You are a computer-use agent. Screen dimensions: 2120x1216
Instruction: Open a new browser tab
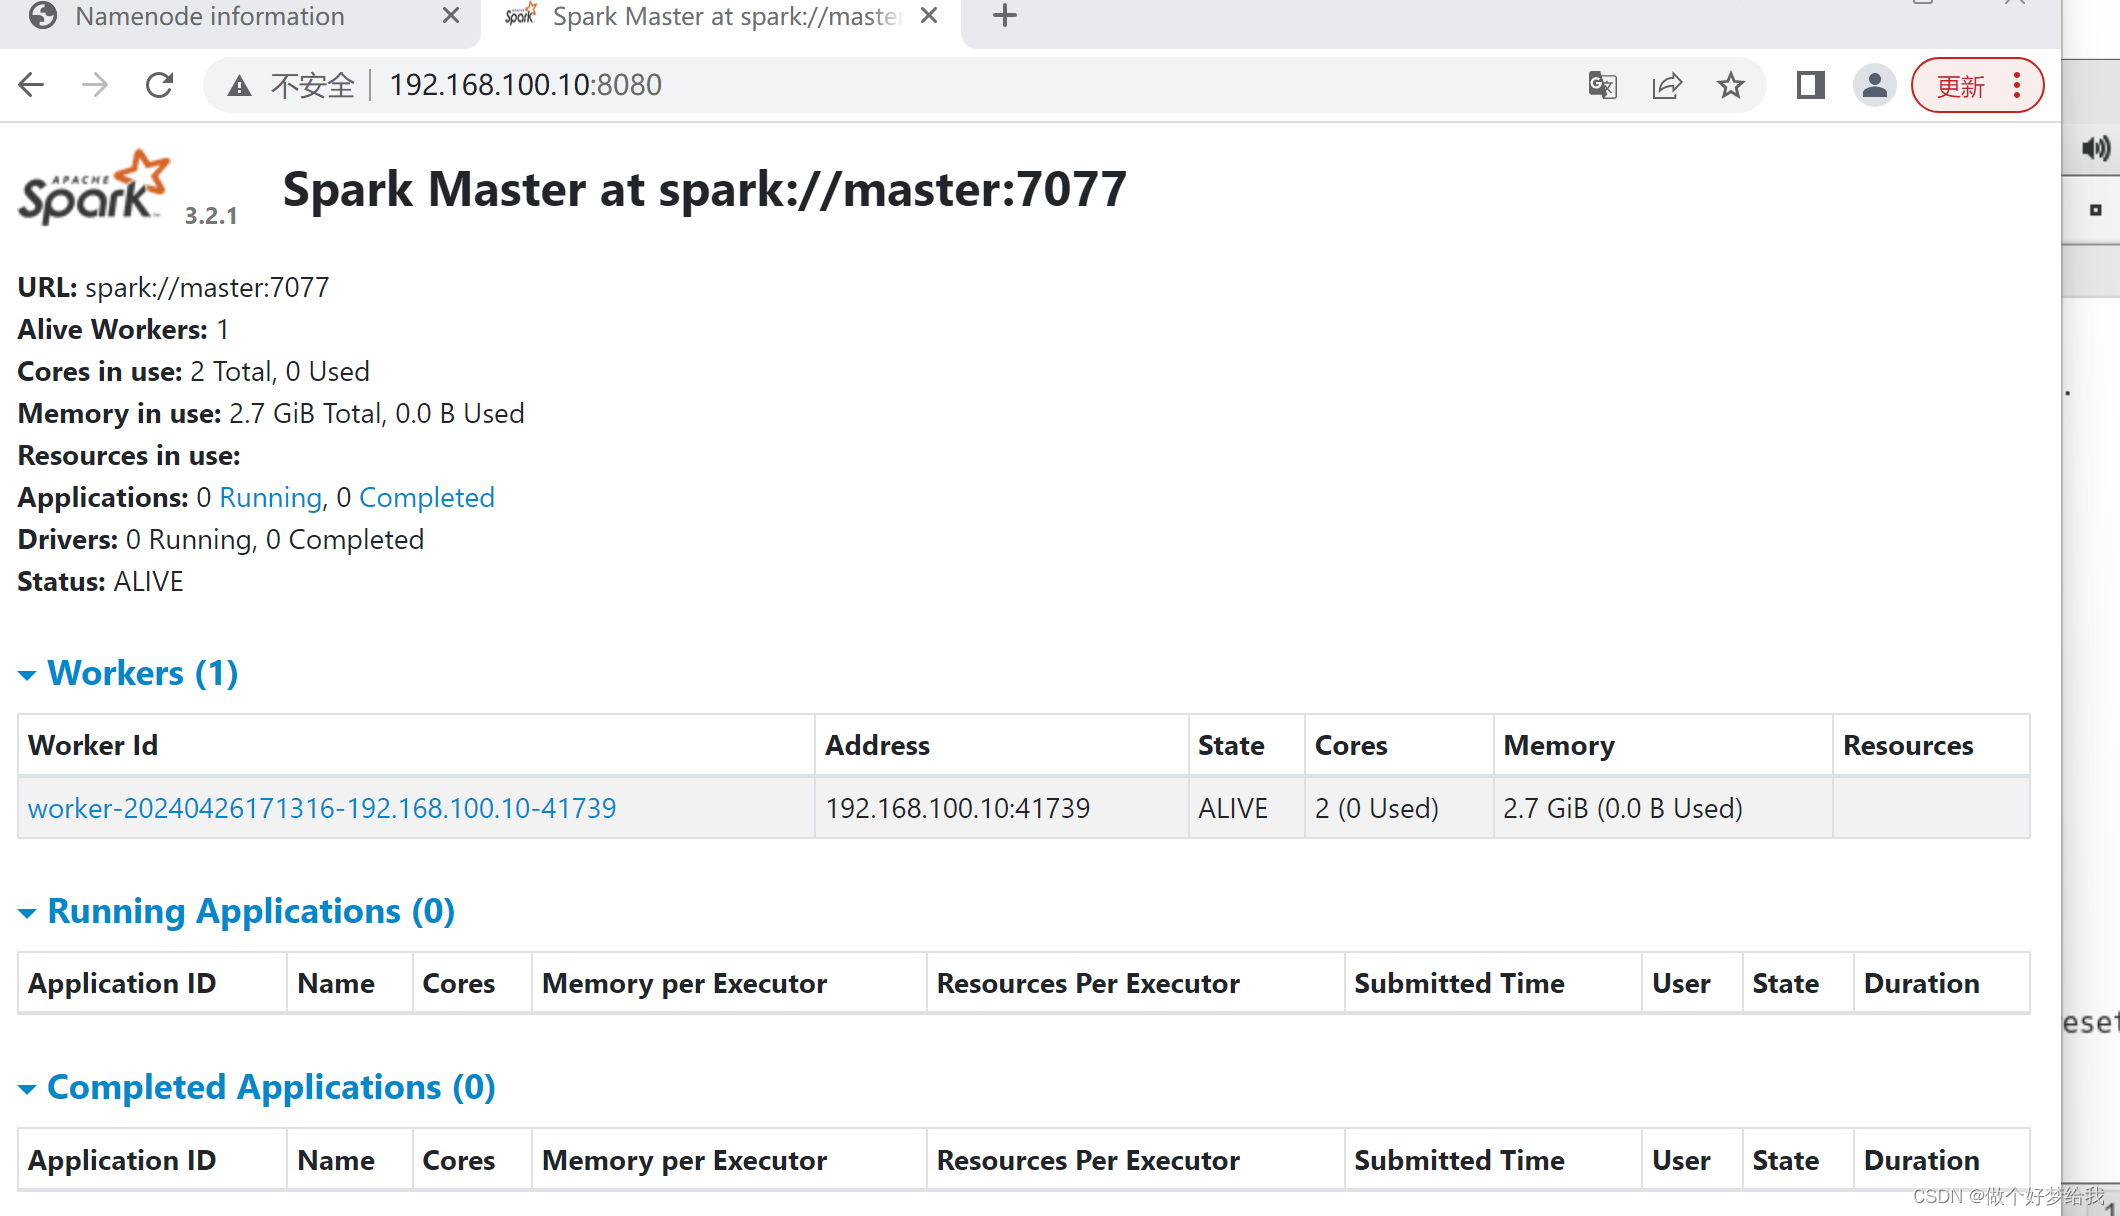pos(1005,16)
